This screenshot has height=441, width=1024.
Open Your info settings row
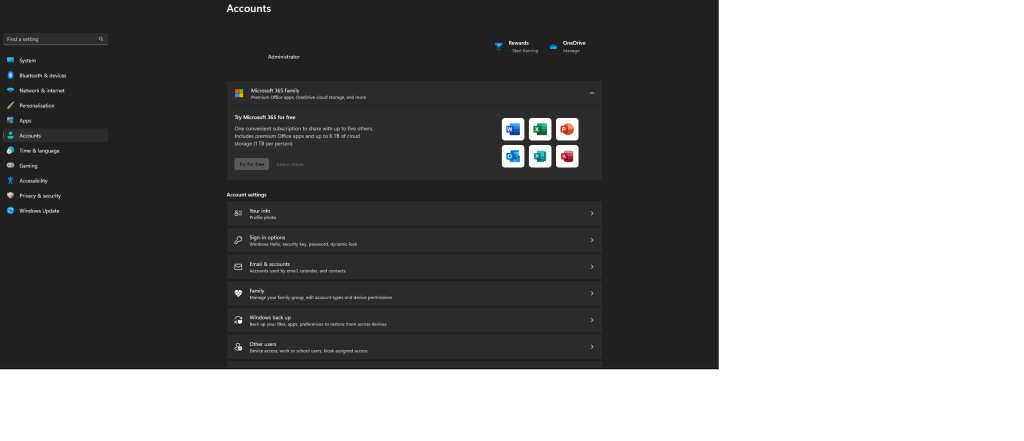[414, 213]
